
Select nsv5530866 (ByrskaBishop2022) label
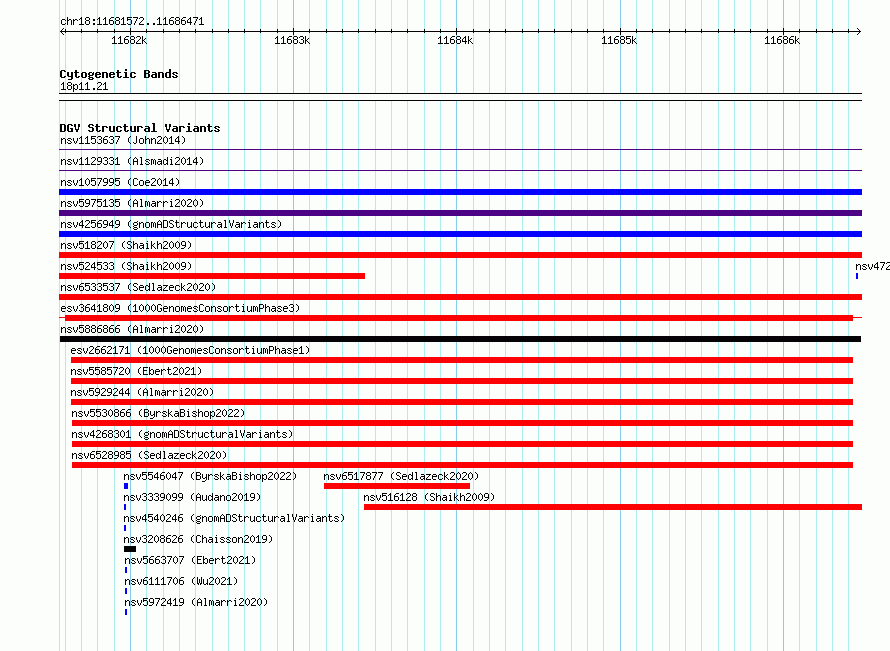pos(158,413)
